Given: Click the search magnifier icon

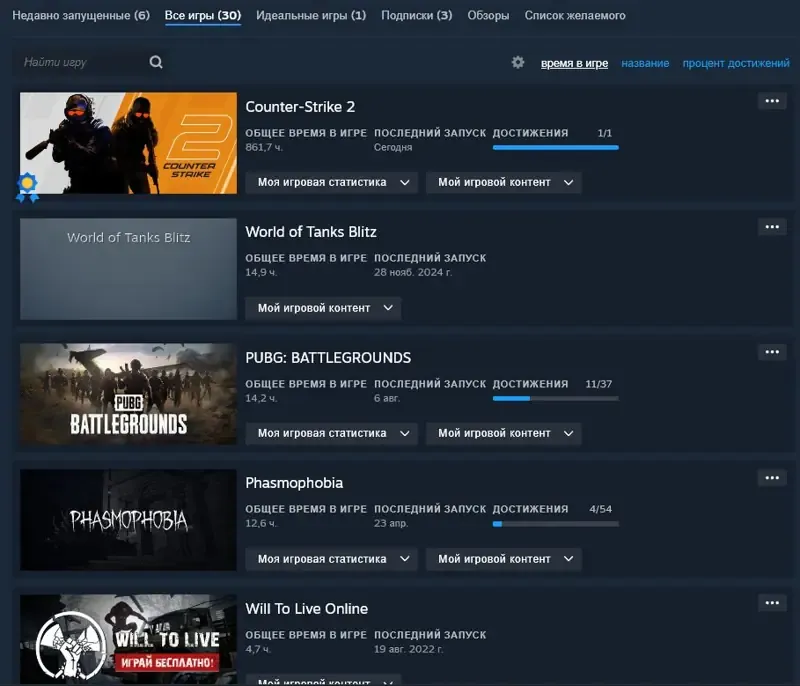Looking at the screenshot, I should 156,62.
